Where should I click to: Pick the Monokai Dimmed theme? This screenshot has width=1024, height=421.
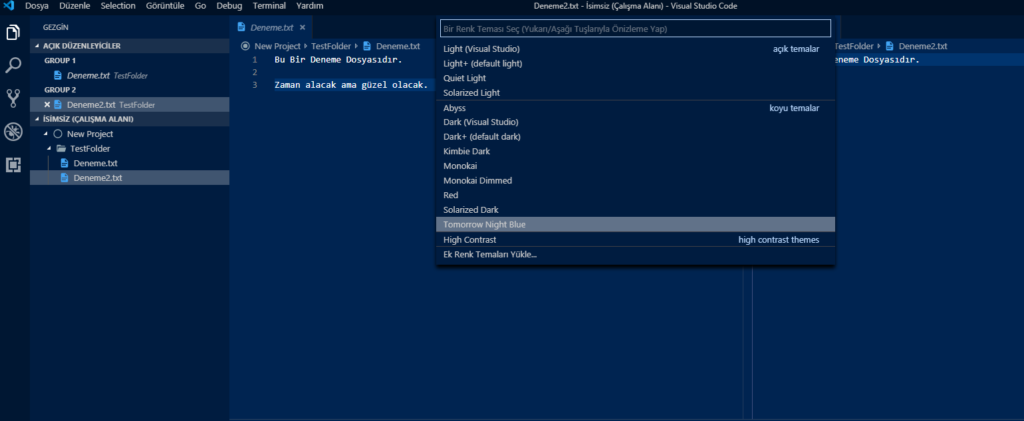point(635,181)
